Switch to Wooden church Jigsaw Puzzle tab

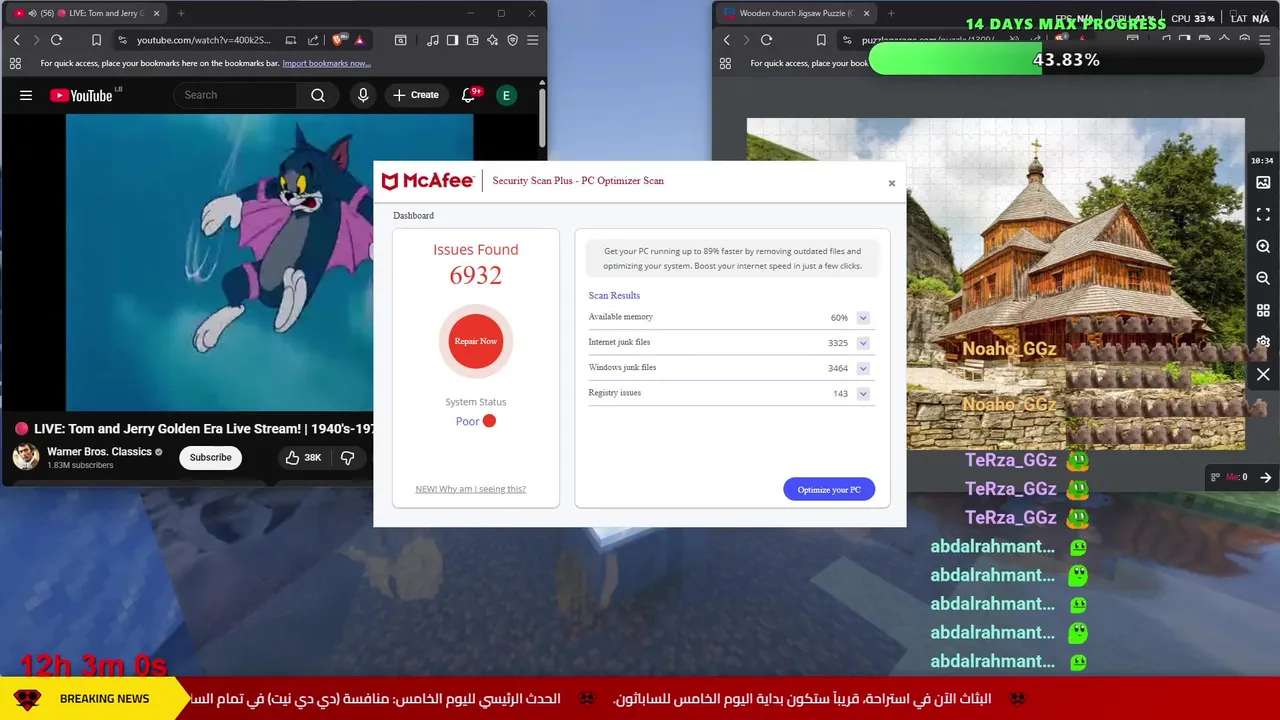point(797,13)
